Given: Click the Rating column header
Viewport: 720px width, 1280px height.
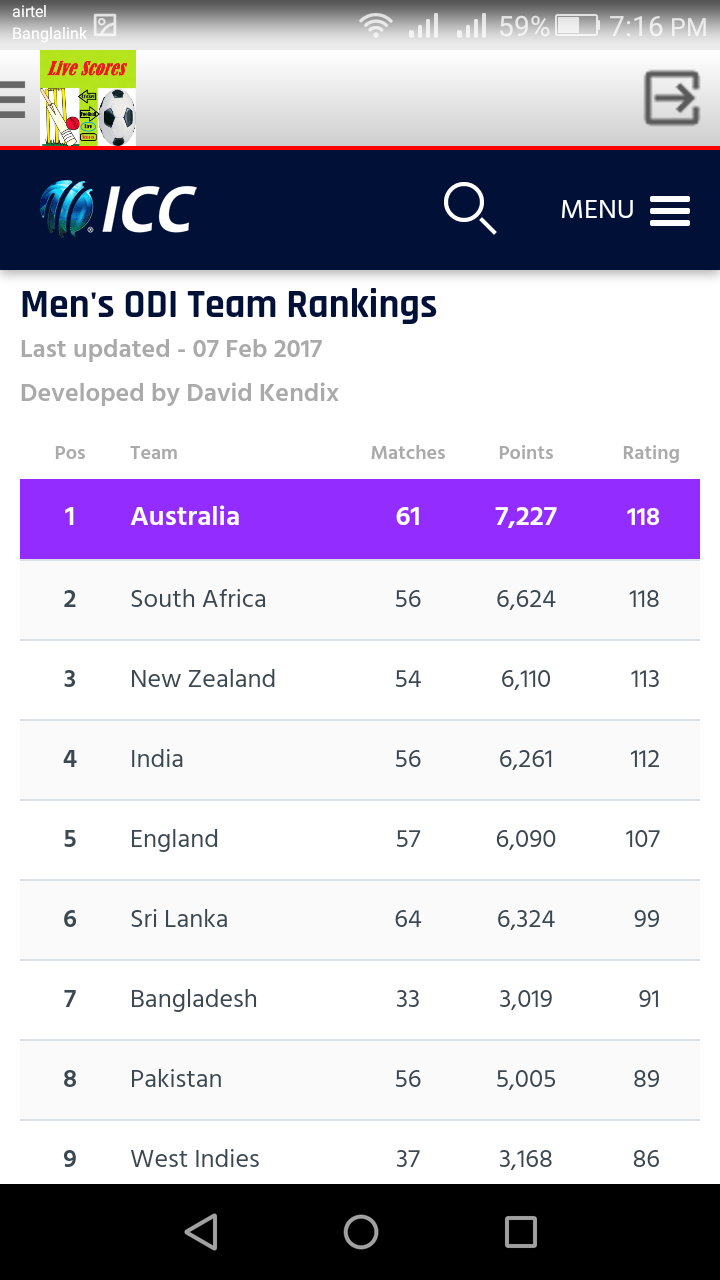Looking at the screenshot, I should click(x=650, y=453).
